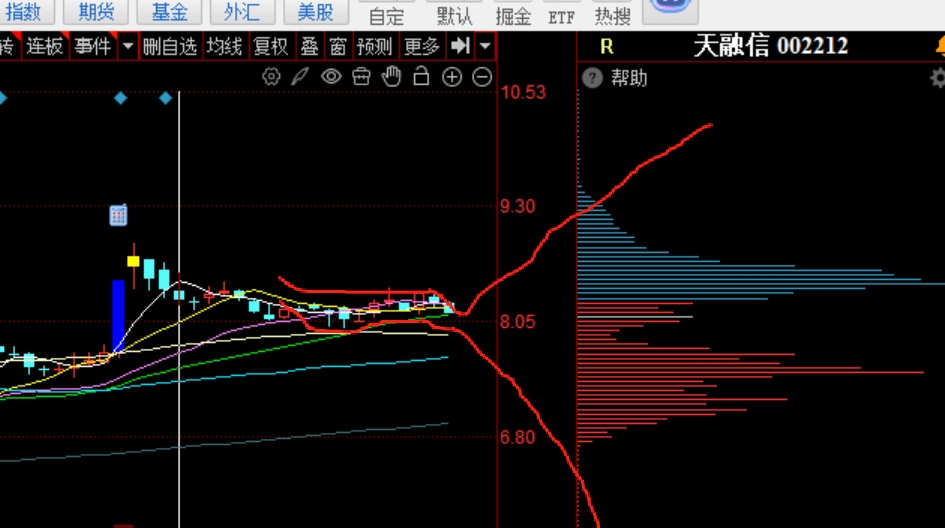Select the hand pan tool icon
This screenshot has width=945, height=528.
(391, 77)
